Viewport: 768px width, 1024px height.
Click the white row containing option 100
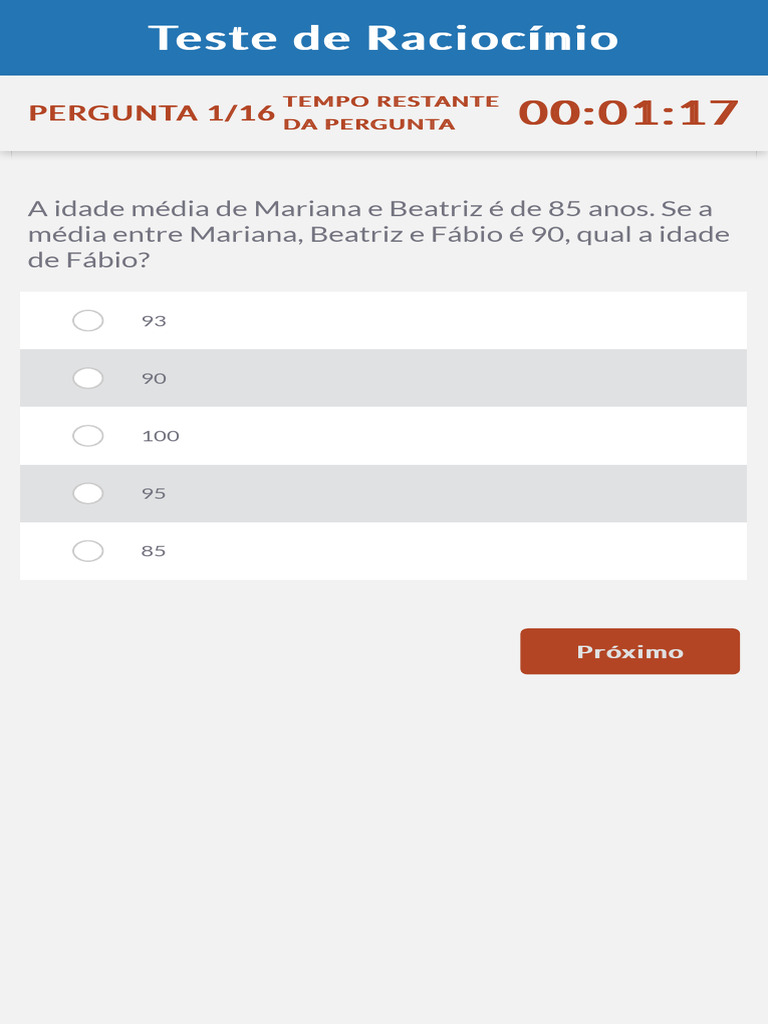click(x=450, y=436)
